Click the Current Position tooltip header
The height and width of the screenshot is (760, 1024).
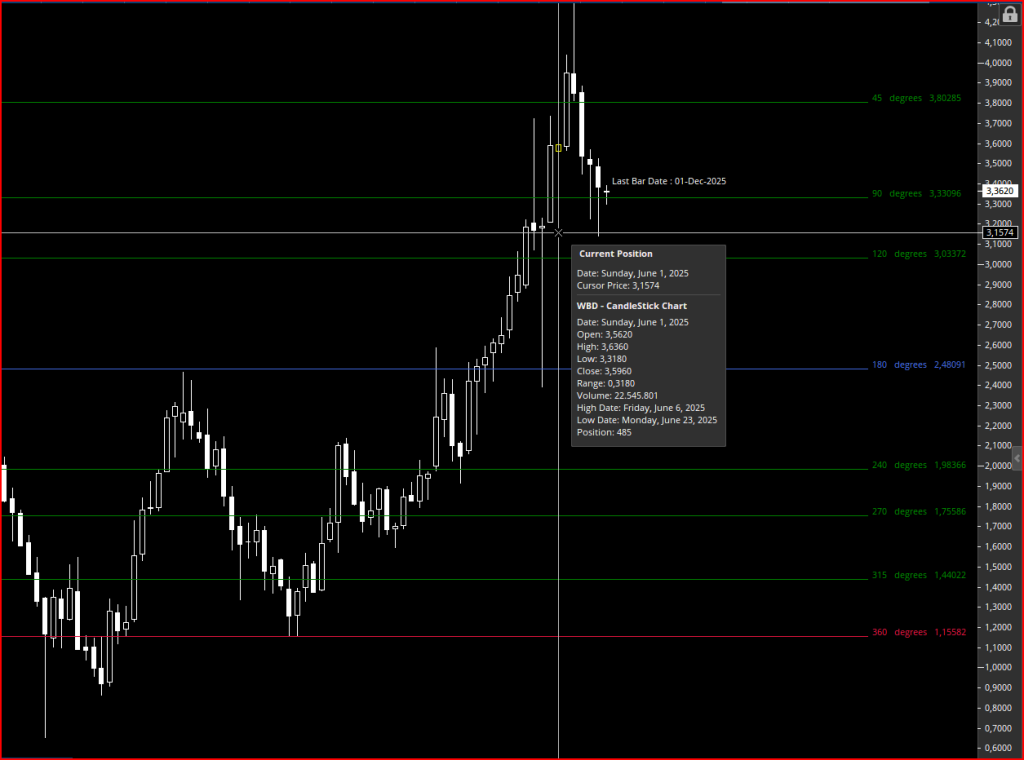pos(615,253)
